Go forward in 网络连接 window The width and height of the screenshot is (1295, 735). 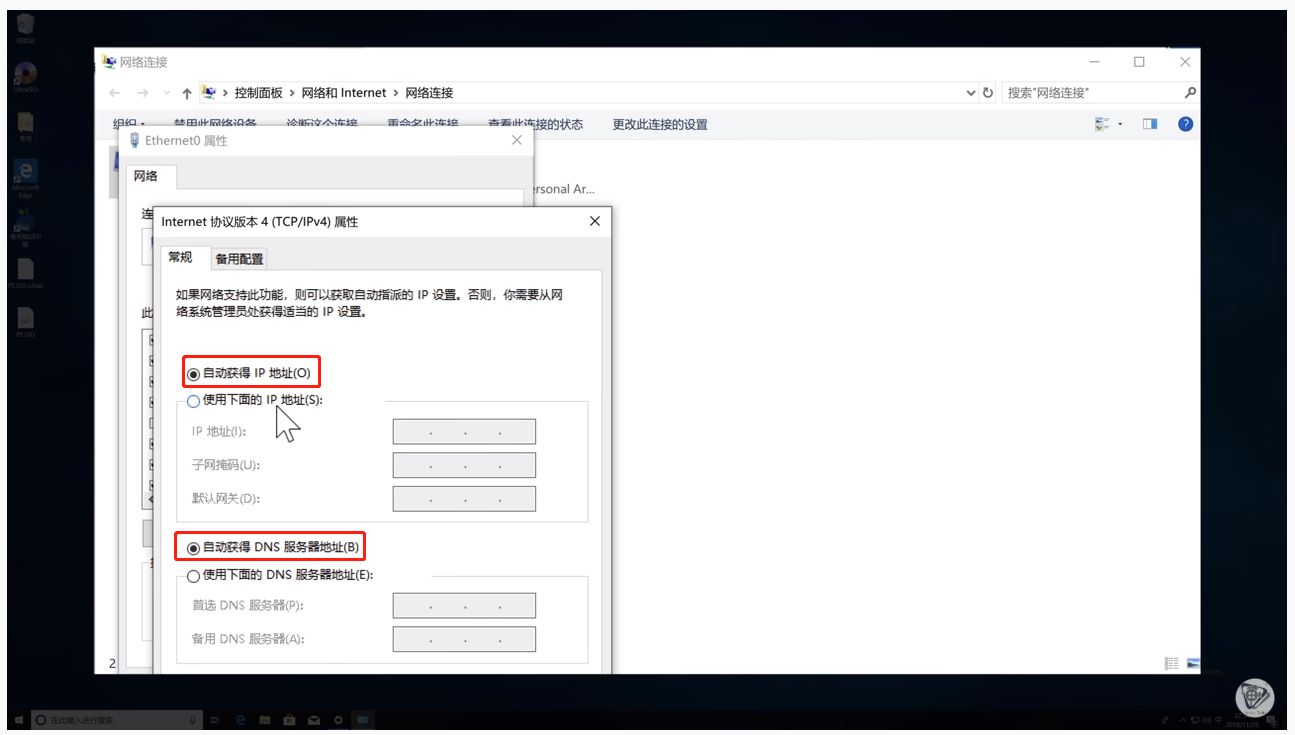pyautogui.click(x=143, y=93)
